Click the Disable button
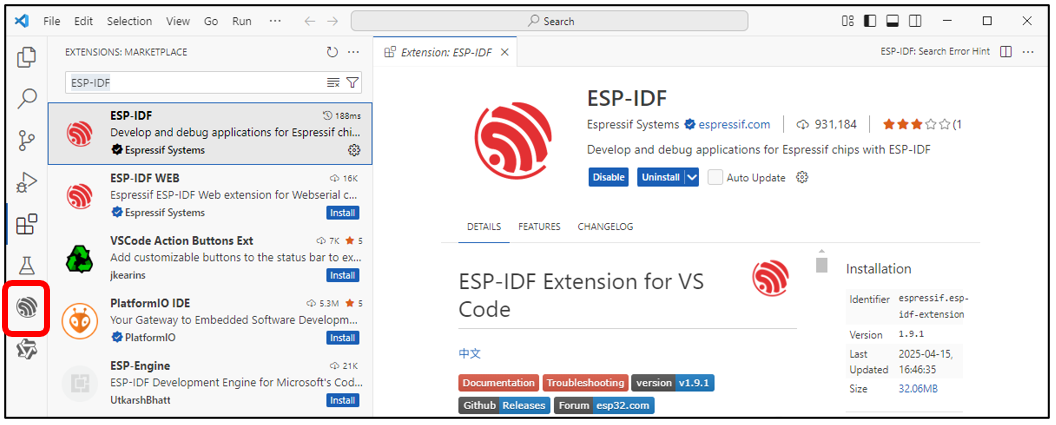 click(608, 177)
